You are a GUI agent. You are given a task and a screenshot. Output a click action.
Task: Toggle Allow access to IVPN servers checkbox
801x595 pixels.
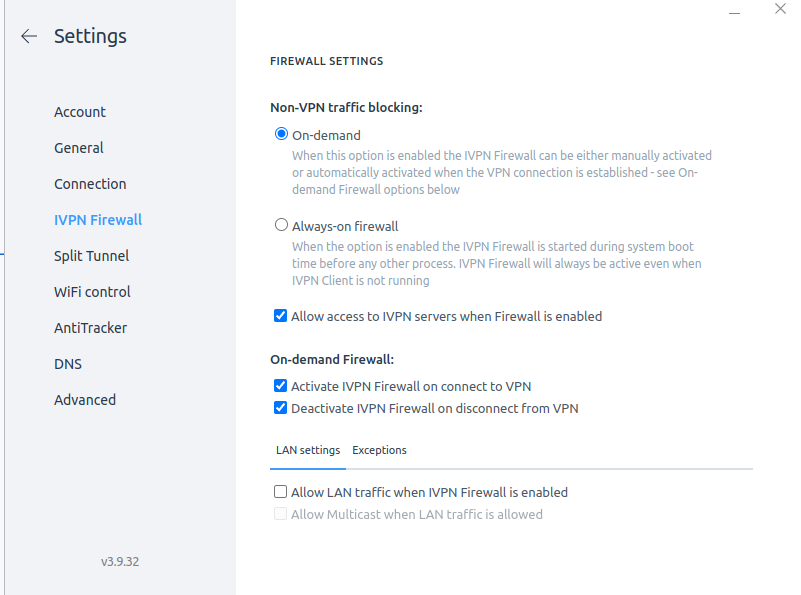281,316
